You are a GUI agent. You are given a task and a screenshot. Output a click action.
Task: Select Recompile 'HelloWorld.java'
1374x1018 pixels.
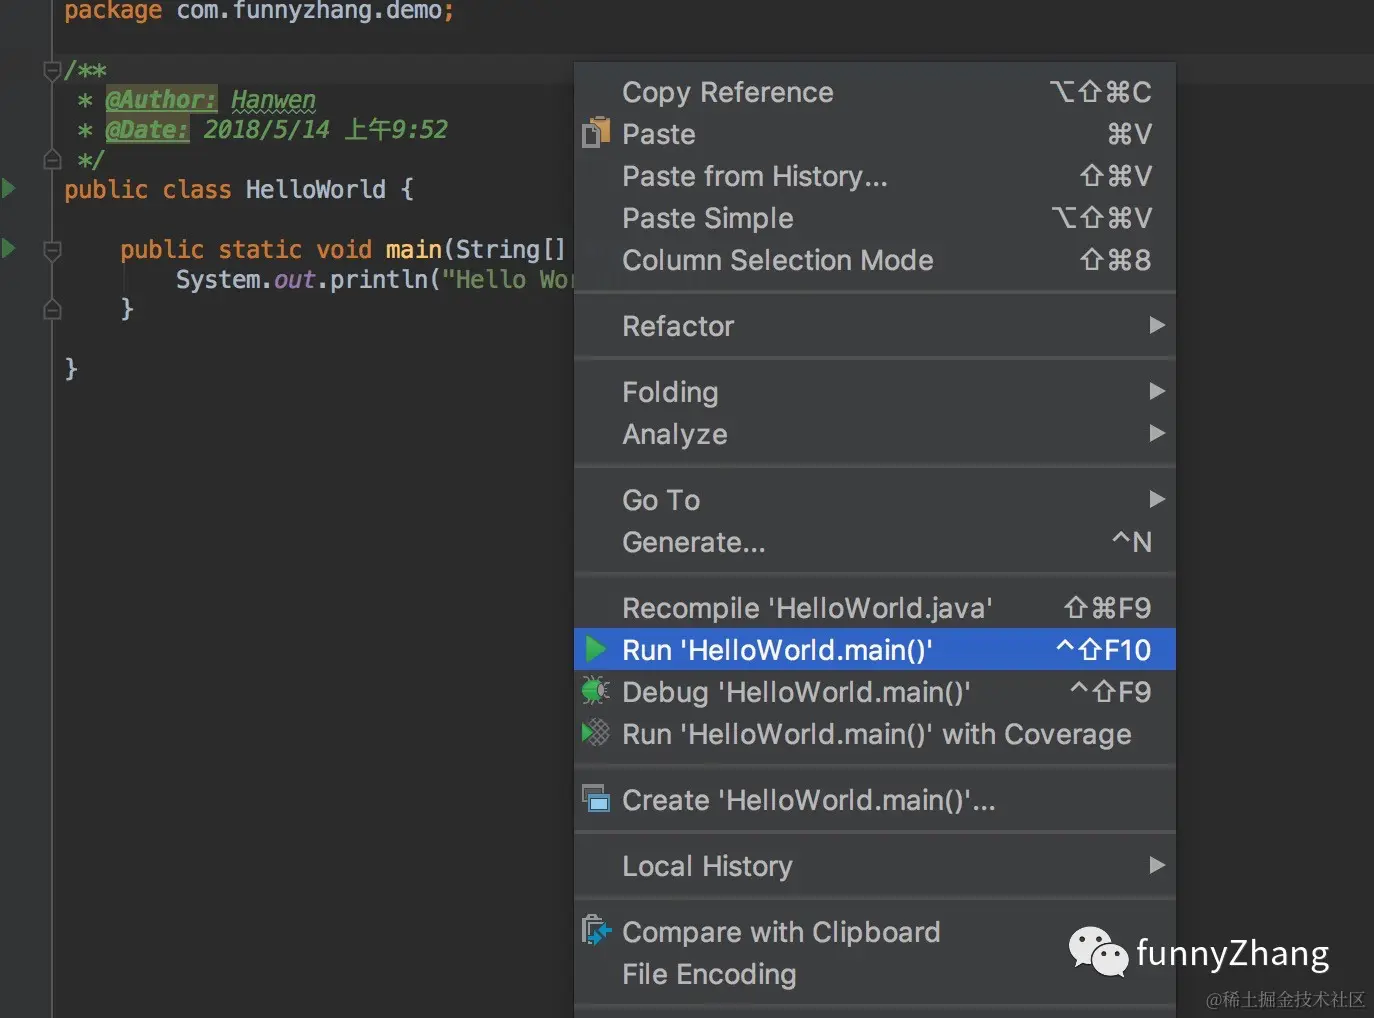pyautogui.click(x=875, y=608)
